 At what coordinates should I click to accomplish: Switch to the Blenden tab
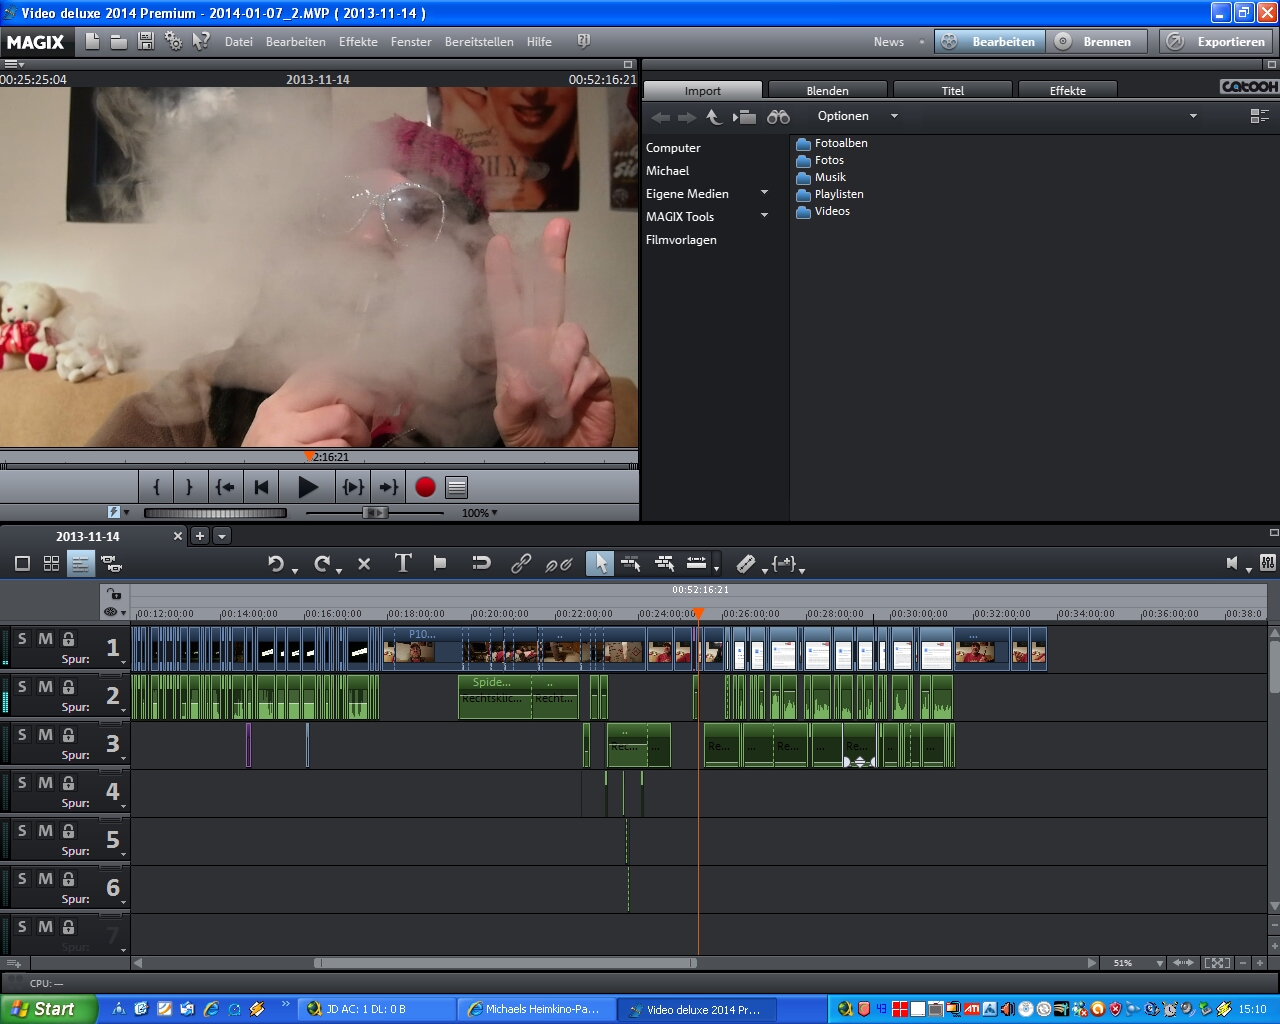tap(827, 90)
